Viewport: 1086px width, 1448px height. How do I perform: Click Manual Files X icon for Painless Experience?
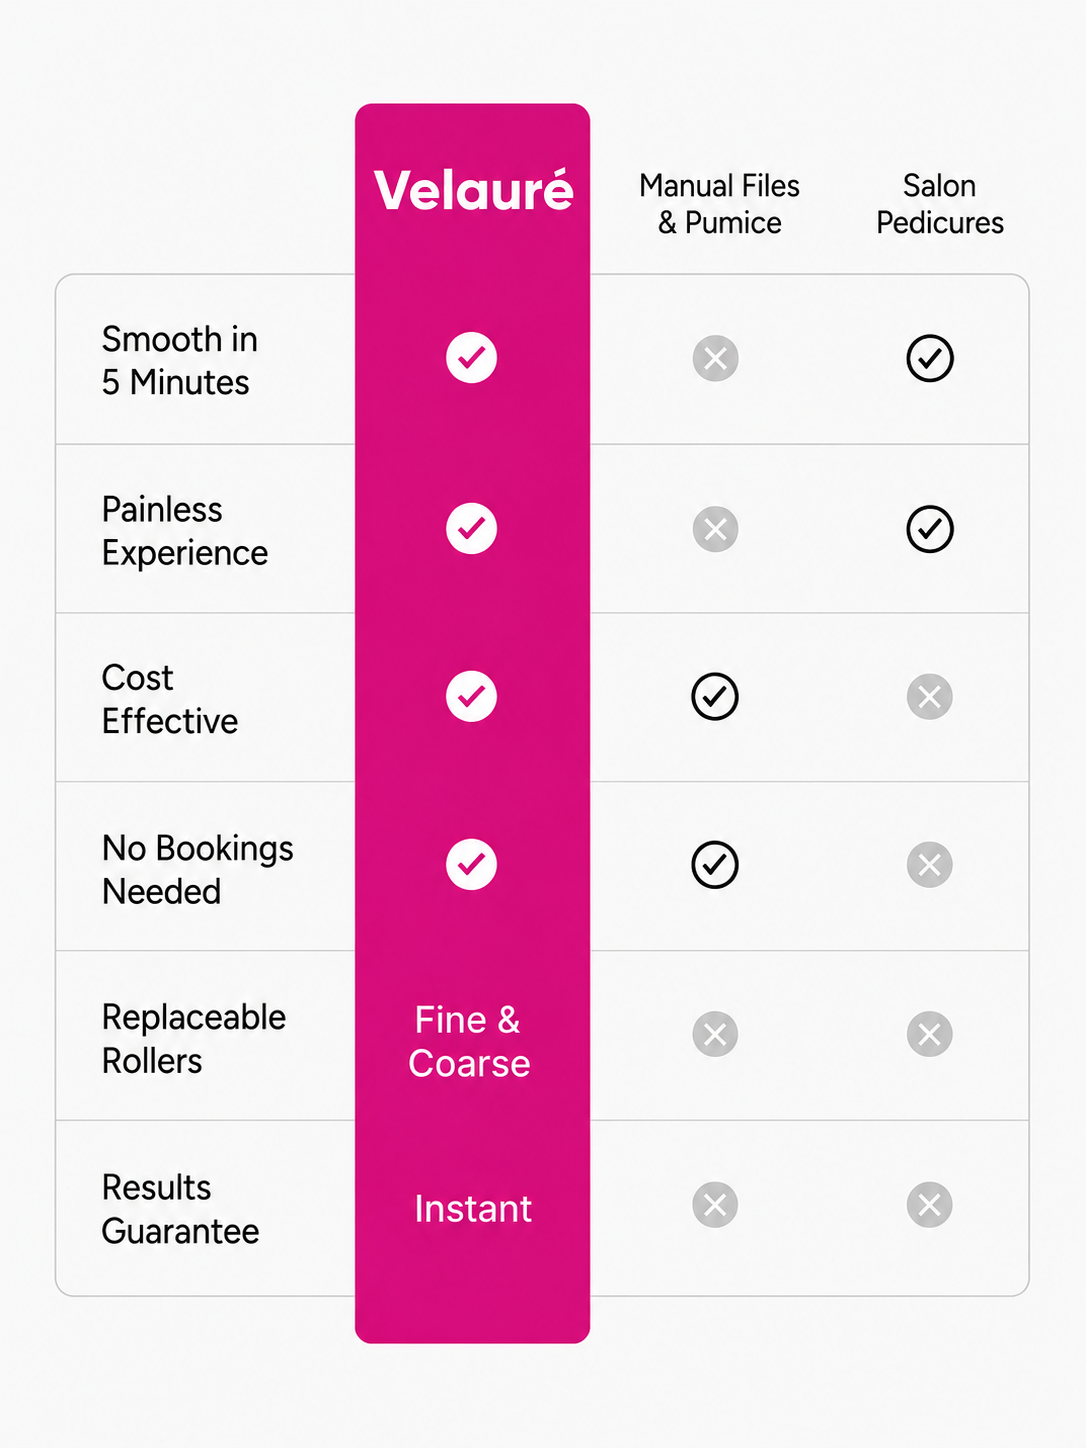click(x=715, y=528)
